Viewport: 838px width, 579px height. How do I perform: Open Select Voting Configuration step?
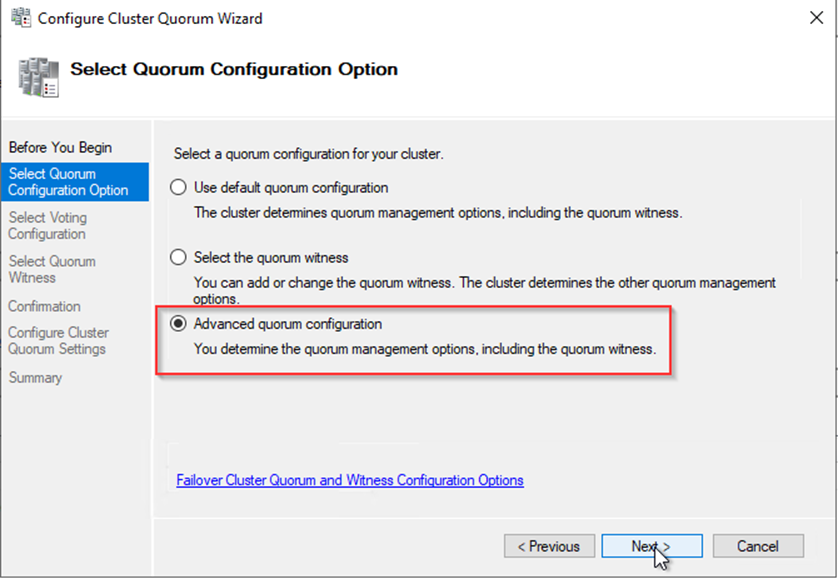tap(48, 226)
